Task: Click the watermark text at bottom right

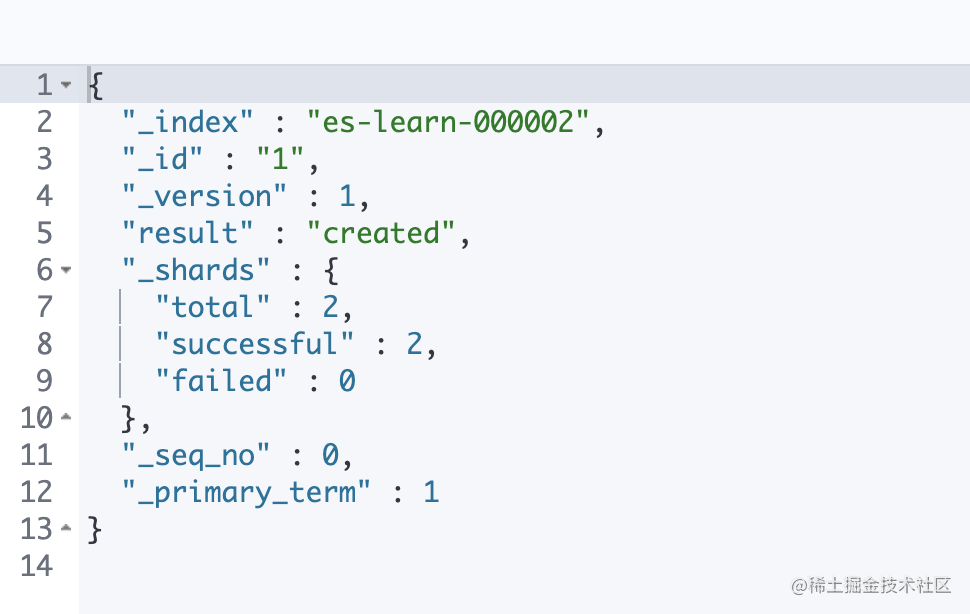Action: click(871, 586)
